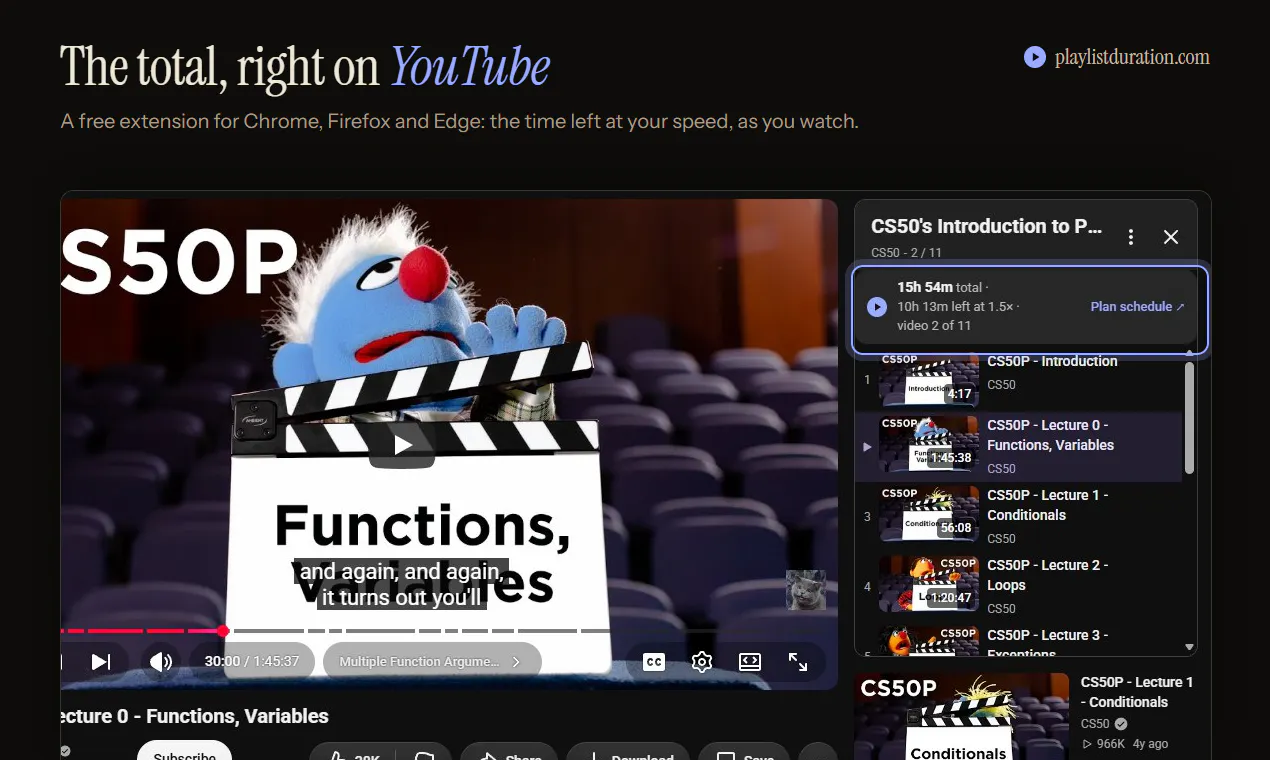Screen dimensions: 1270x760
Task: Open the Lecture 1 Conditionals thumbnail in playlist panel
Action: click(x=929, y=514)
